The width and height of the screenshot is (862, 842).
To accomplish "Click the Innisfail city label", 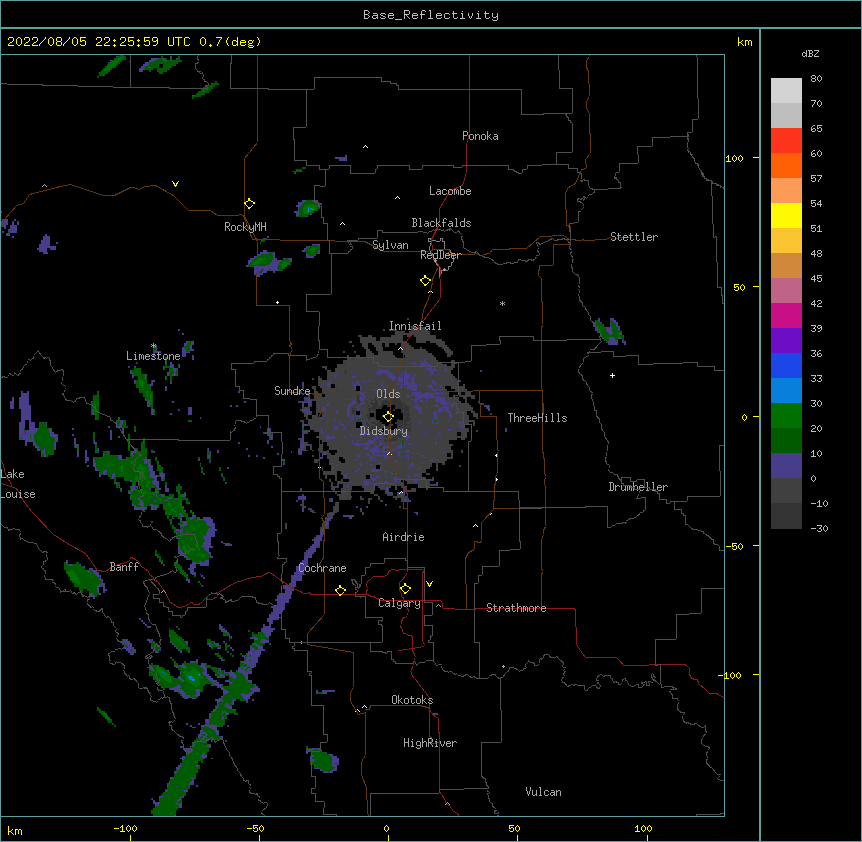I will [415, 326].
